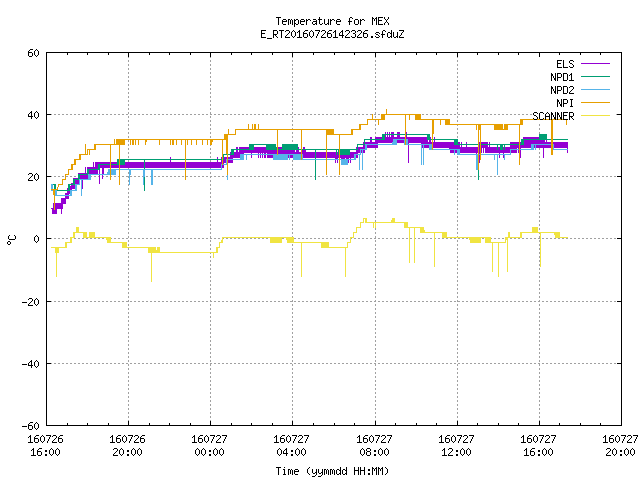Click the NPI legend label
The image size is (640, 480).
point(565,103)
